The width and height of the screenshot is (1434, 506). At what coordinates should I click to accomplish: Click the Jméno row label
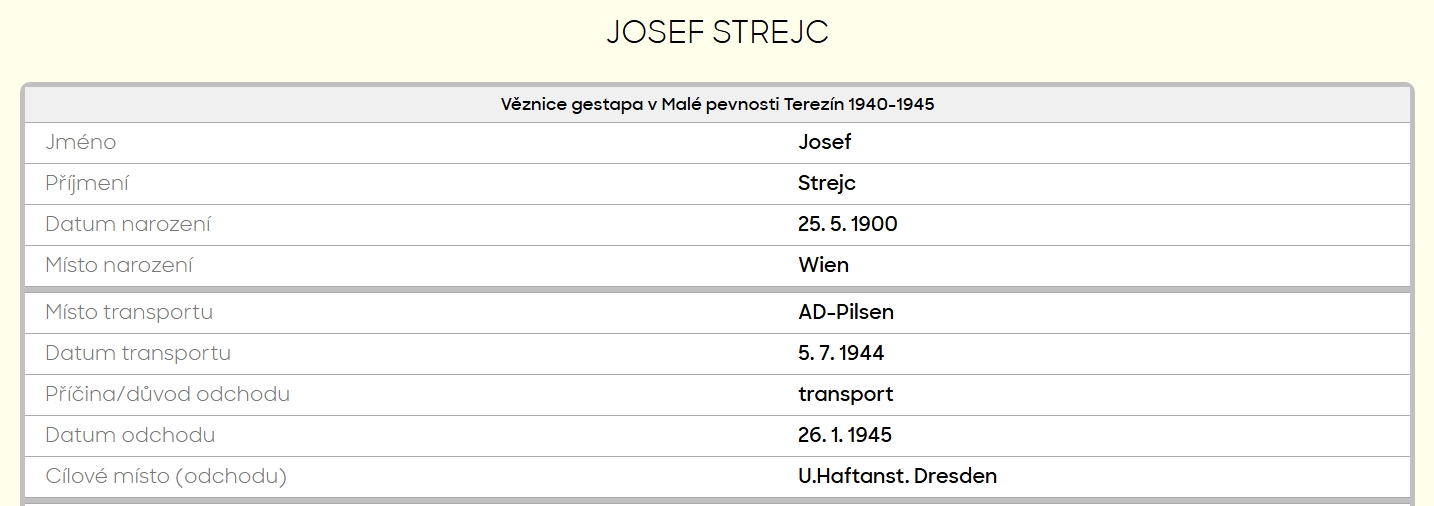tap(81, 142)
